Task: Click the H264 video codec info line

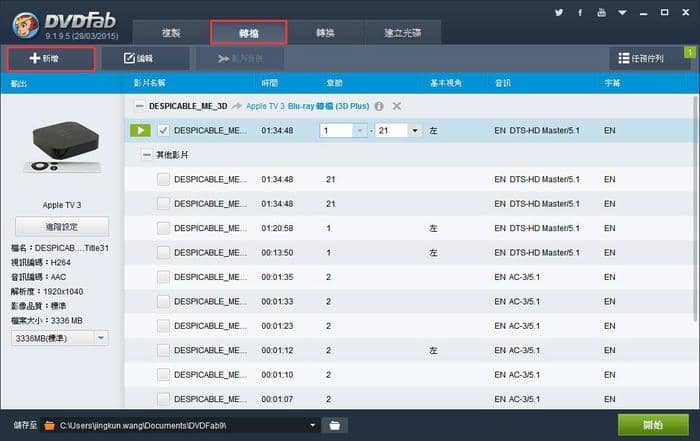Action: pyautogui.click(x=41, y=262)
